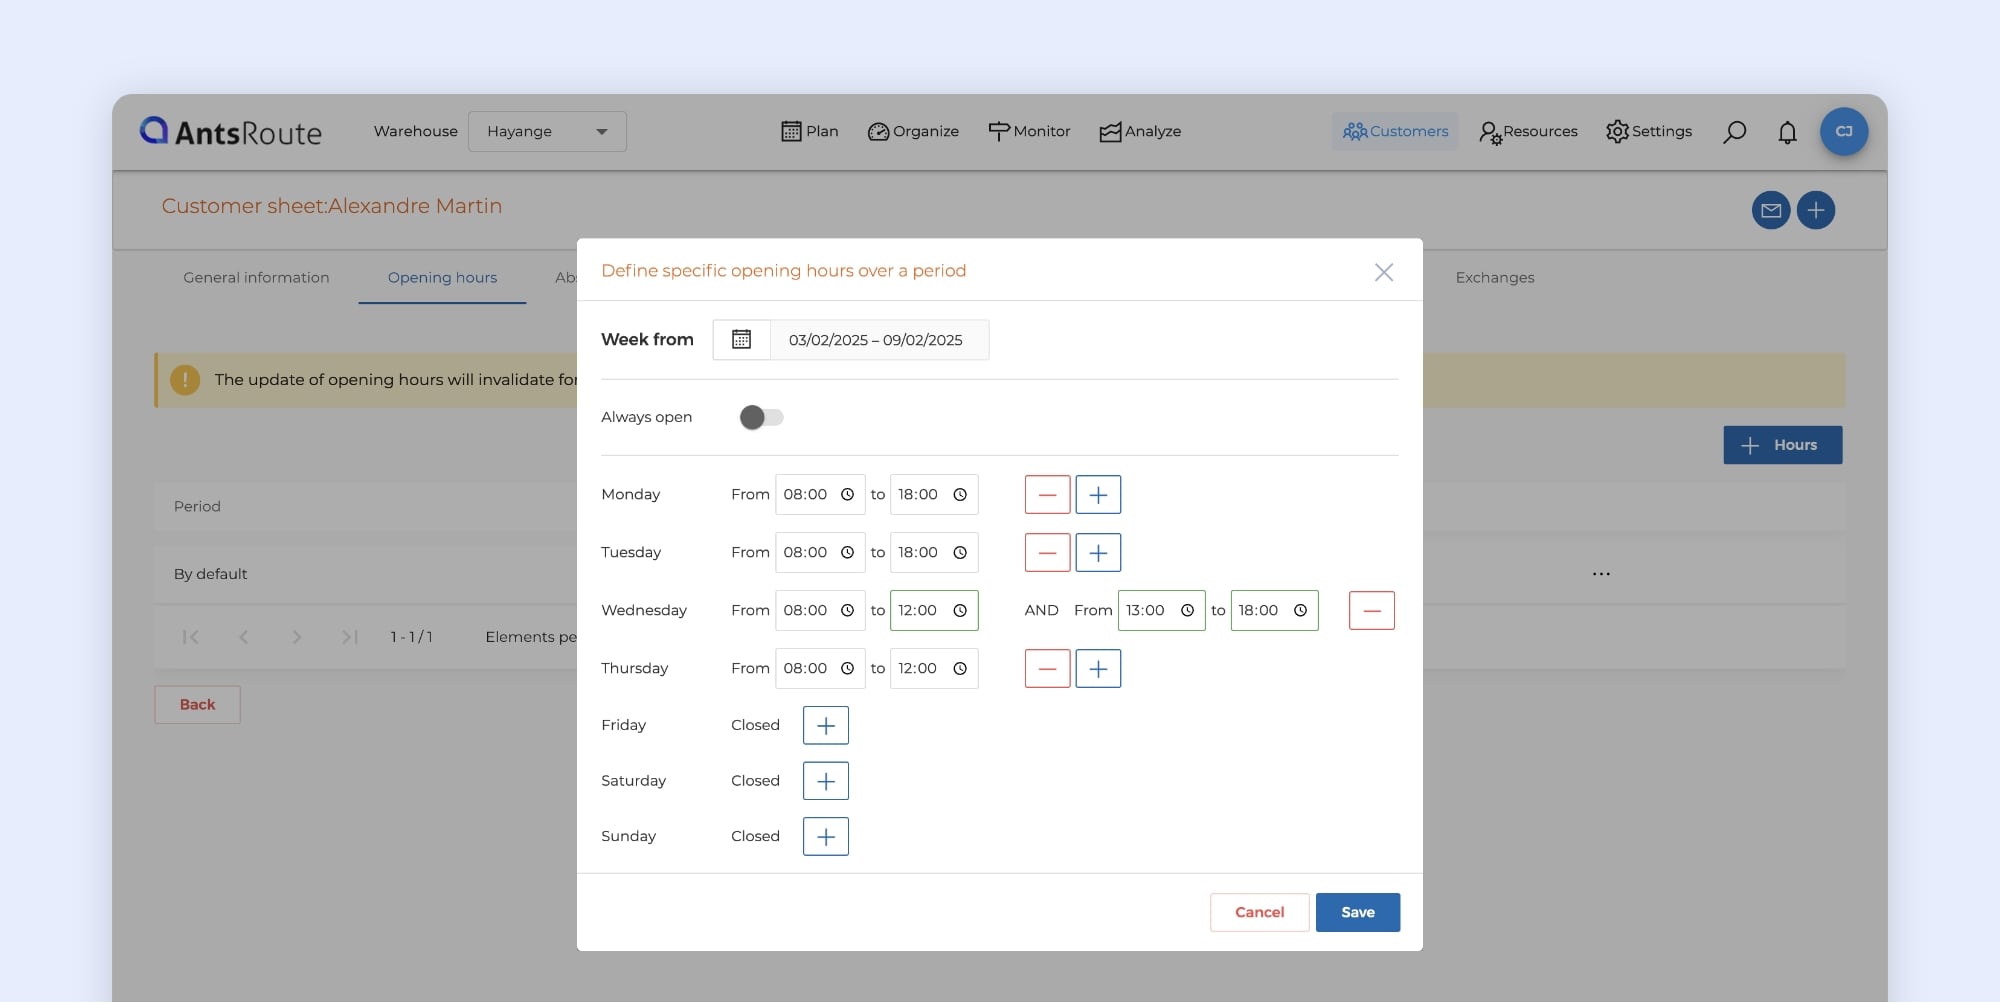This screenshot has width=2000, height=1003.
Task: Open Tuesday end time picker clock
Action: click(959, 553)
